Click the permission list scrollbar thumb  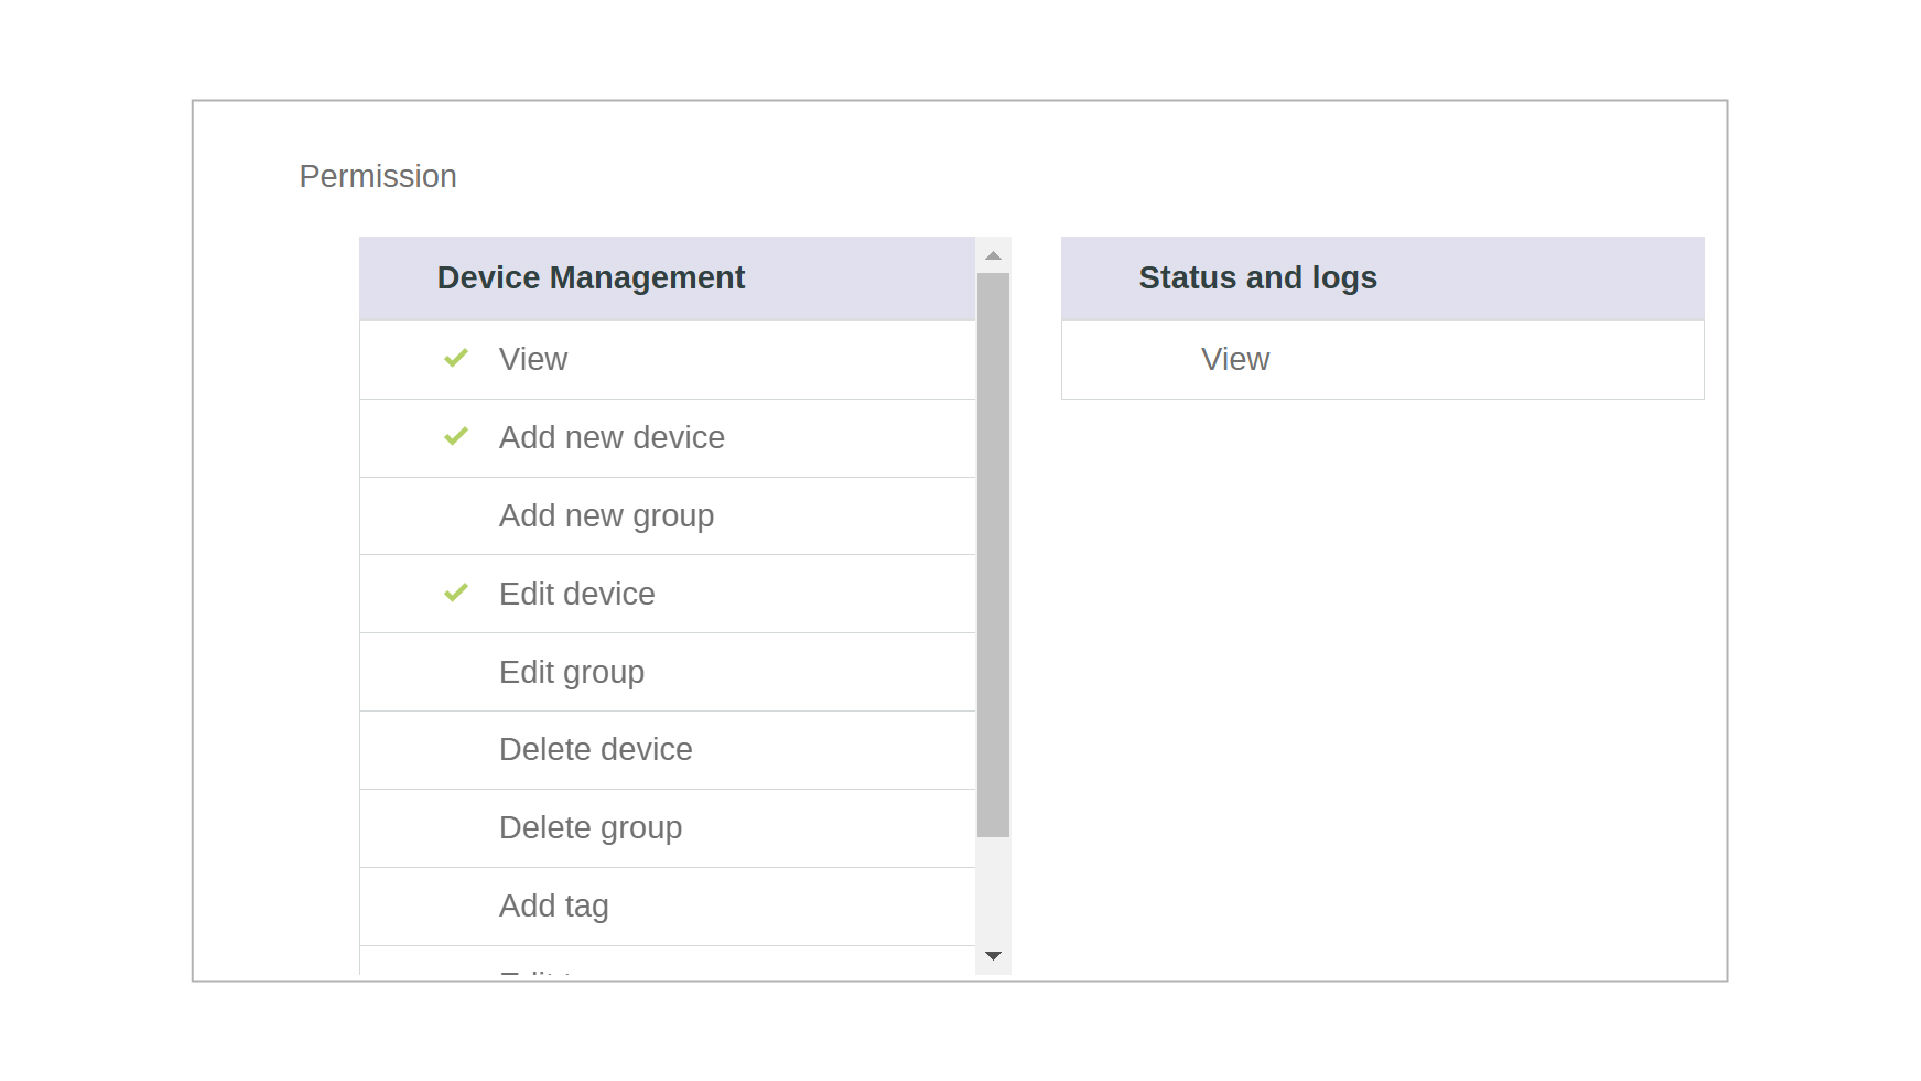[x=993, y=555]
